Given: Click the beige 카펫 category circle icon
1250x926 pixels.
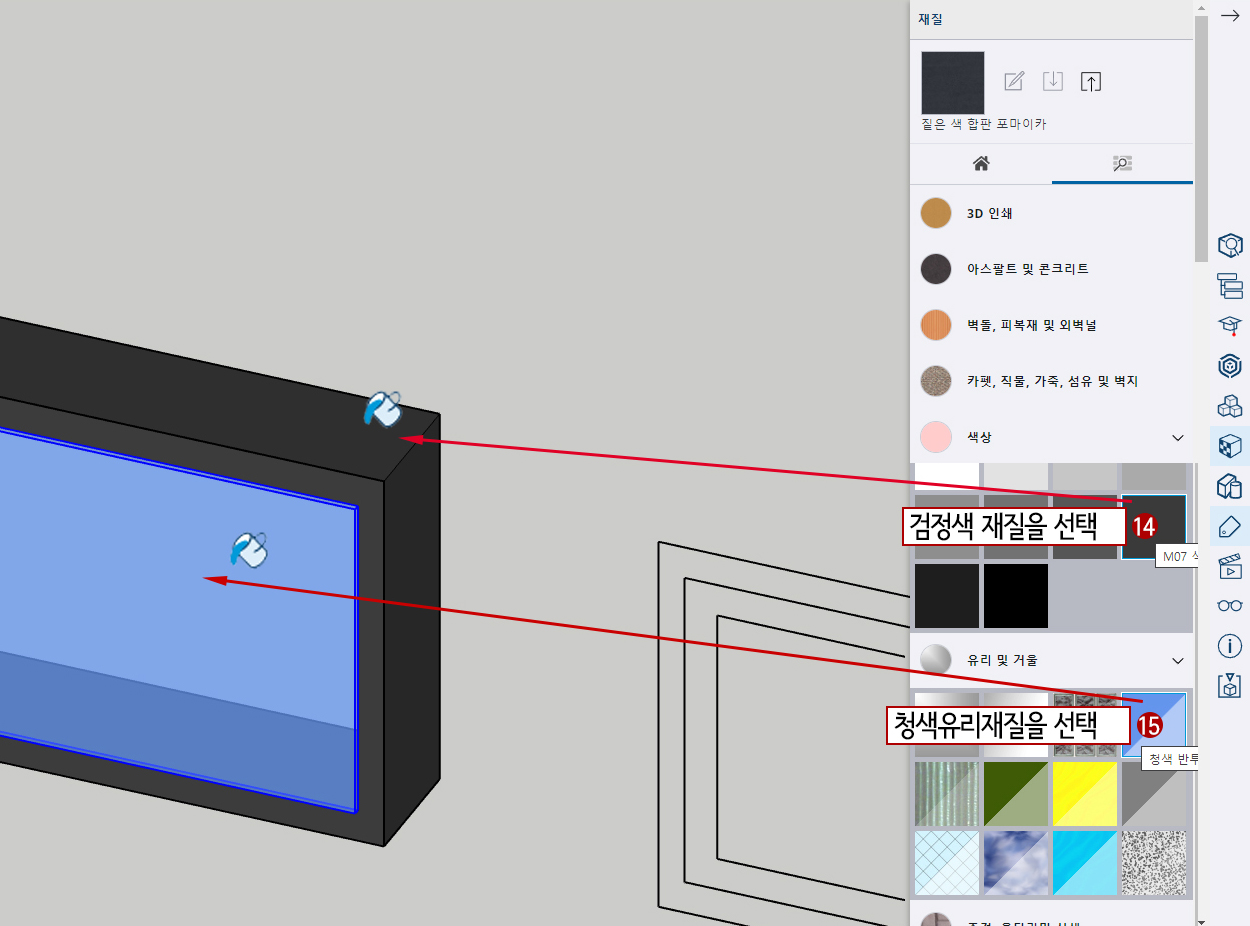Looking at the screenshot, I should (936, 381).
